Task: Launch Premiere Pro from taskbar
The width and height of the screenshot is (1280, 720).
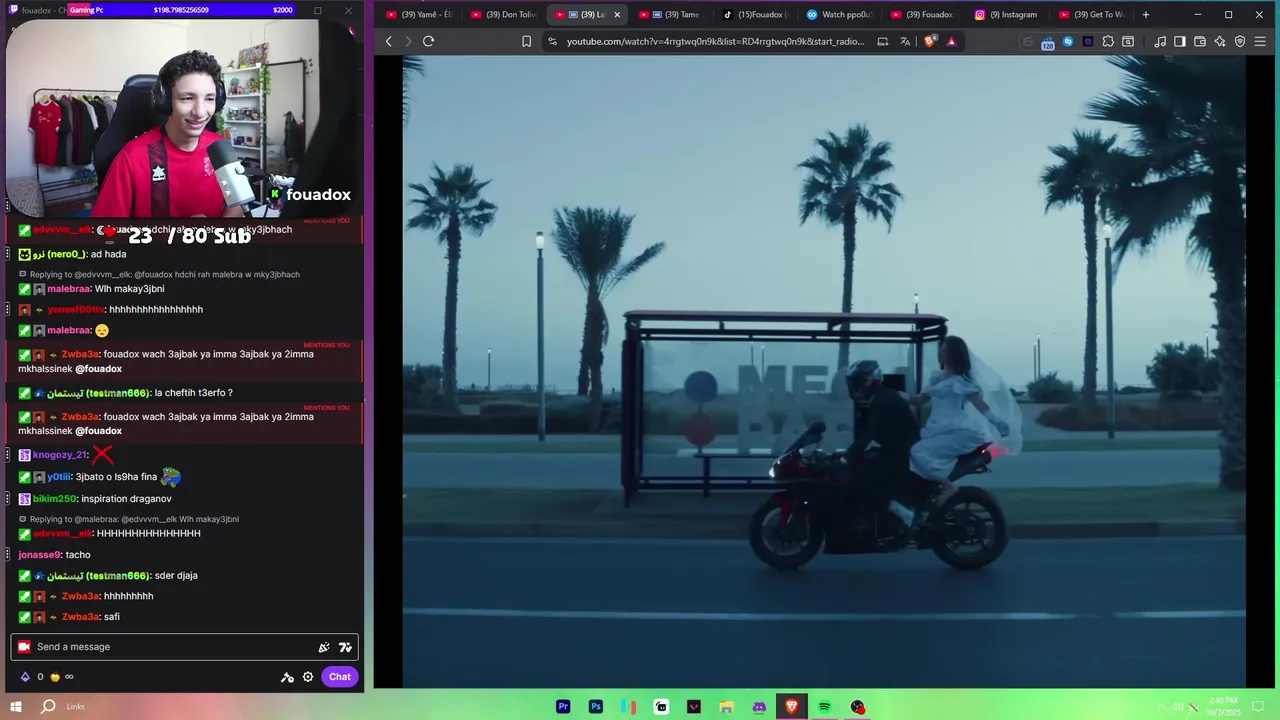Action: [x=563, y=707]
